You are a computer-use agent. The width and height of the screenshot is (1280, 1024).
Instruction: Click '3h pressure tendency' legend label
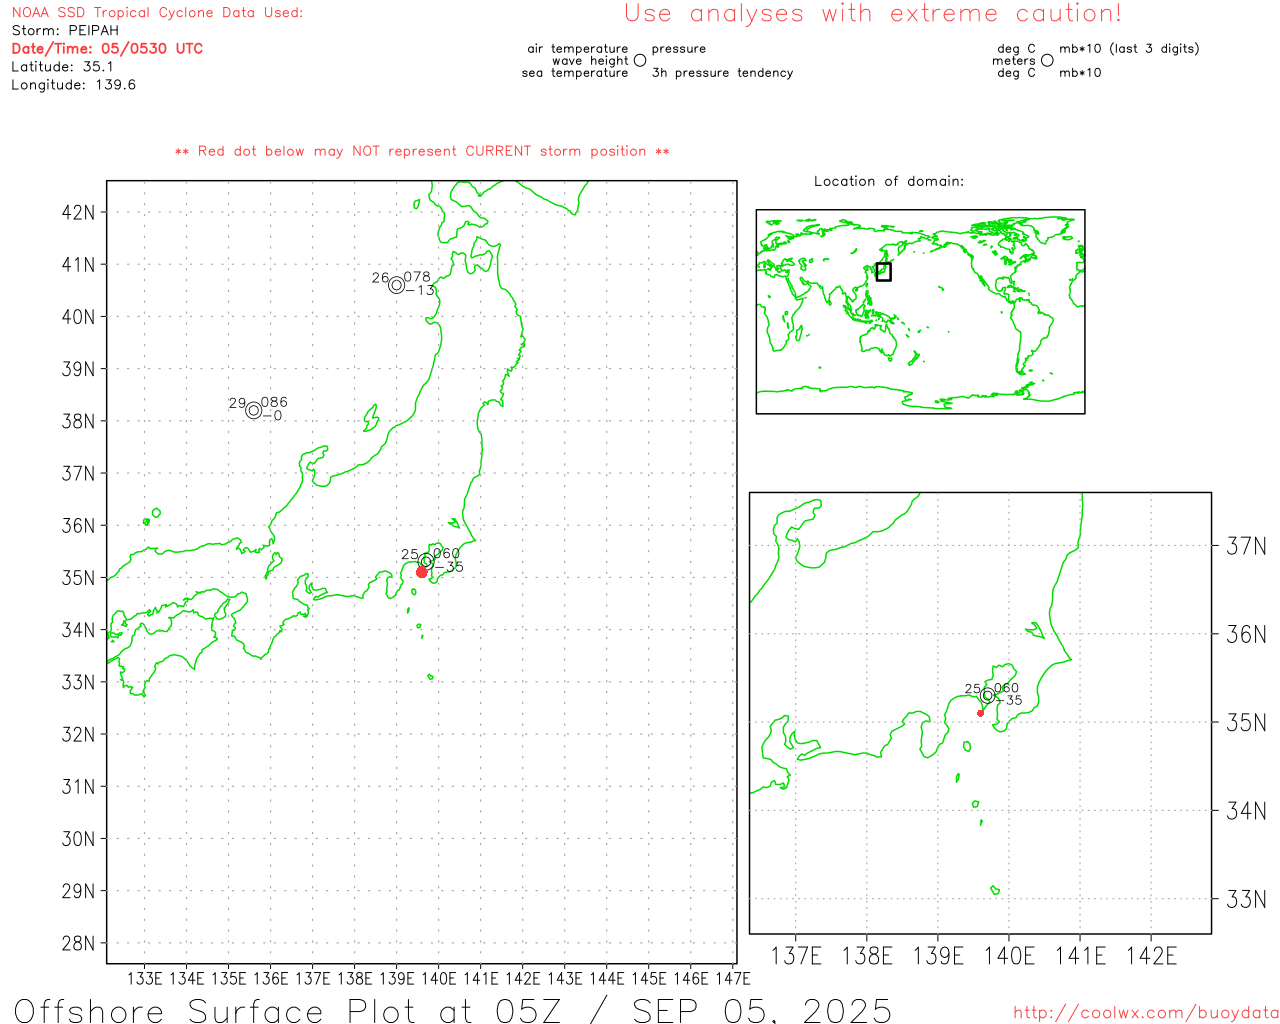pyautogui.click(x=722, y=73)
